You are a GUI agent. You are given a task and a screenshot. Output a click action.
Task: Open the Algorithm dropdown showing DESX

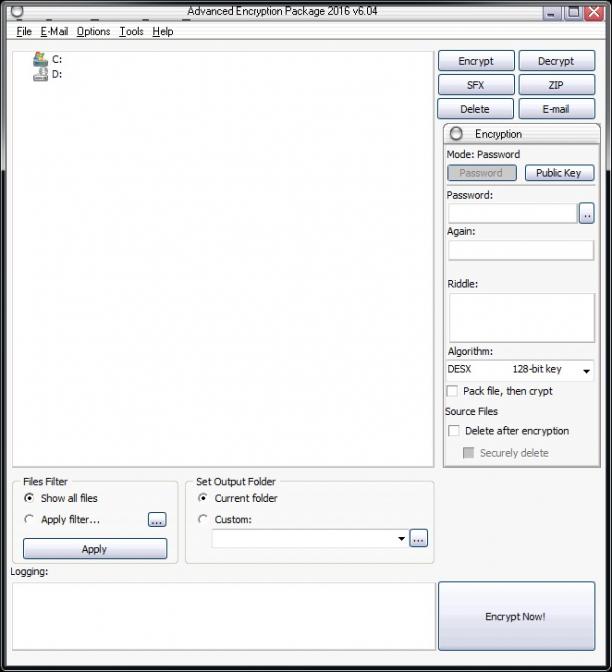point(520,370)
